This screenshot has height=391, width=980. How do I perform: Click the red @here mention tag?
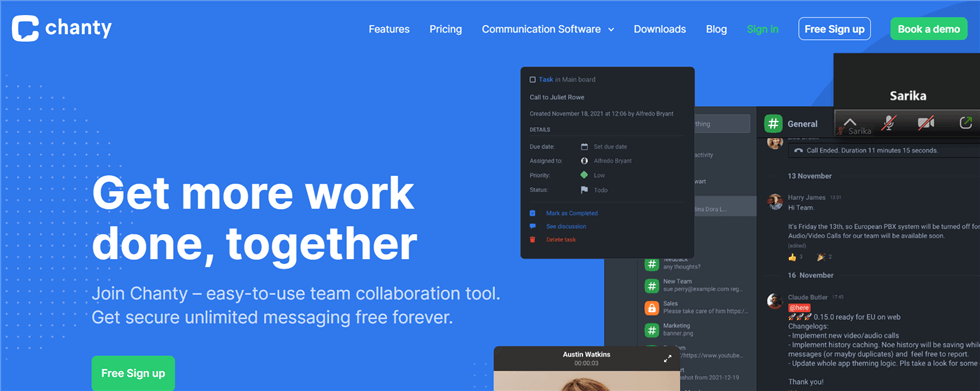(x=799, y=308)
